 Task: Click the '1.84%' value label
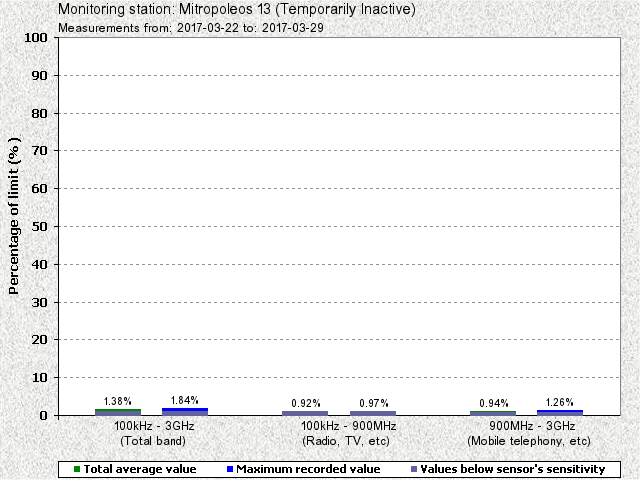(x=184, y=400)
